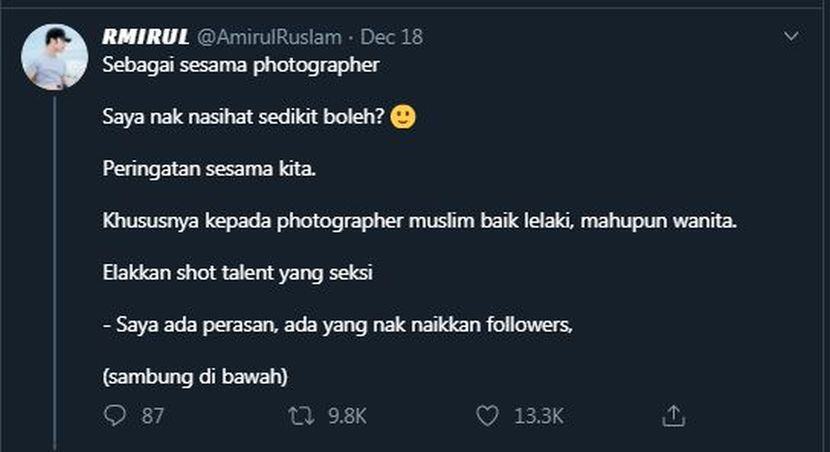Click the "Elakkan shot talent yang seksi" line
The image size is (830, 452).
click(237, 272)
